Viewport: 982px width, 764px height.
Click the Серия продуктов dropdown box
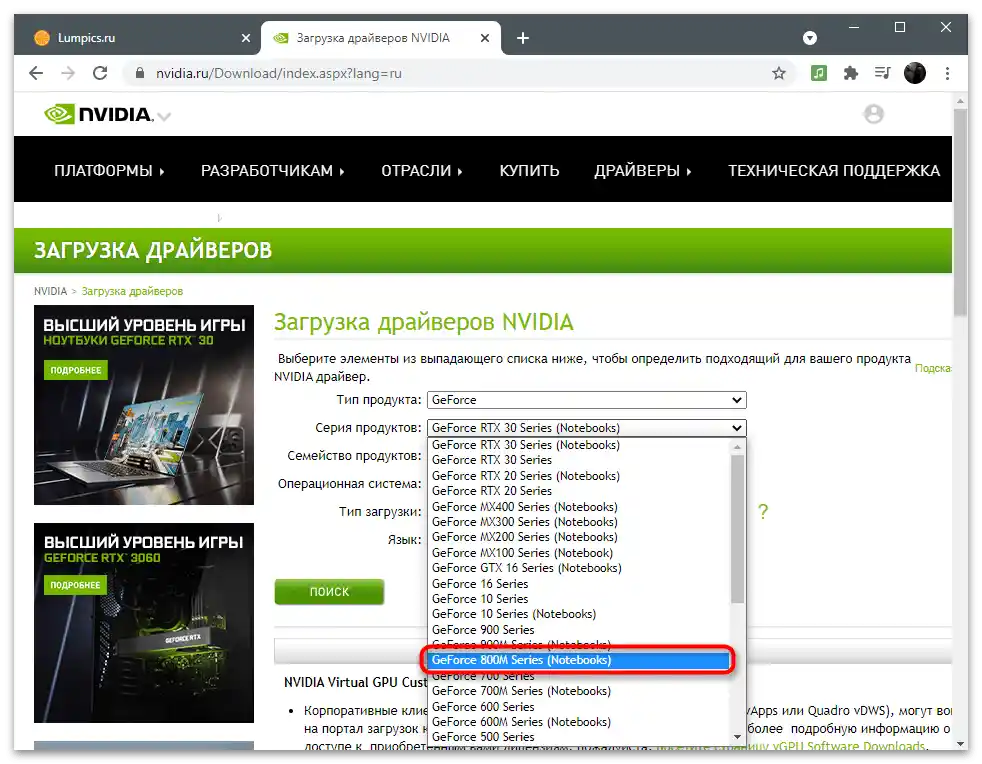click(x=587, y=428)
